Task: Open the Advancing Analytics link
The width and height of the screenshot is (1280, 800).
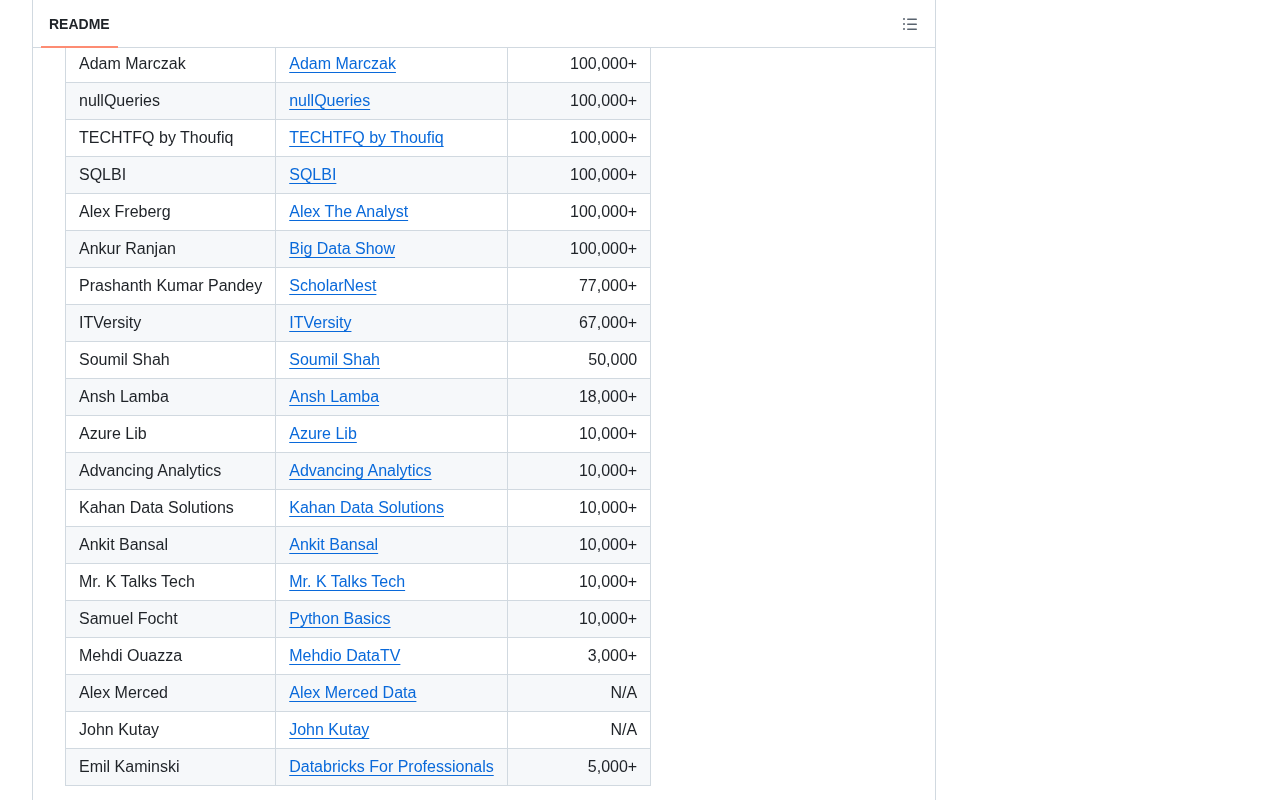Action: coord(360,471)
